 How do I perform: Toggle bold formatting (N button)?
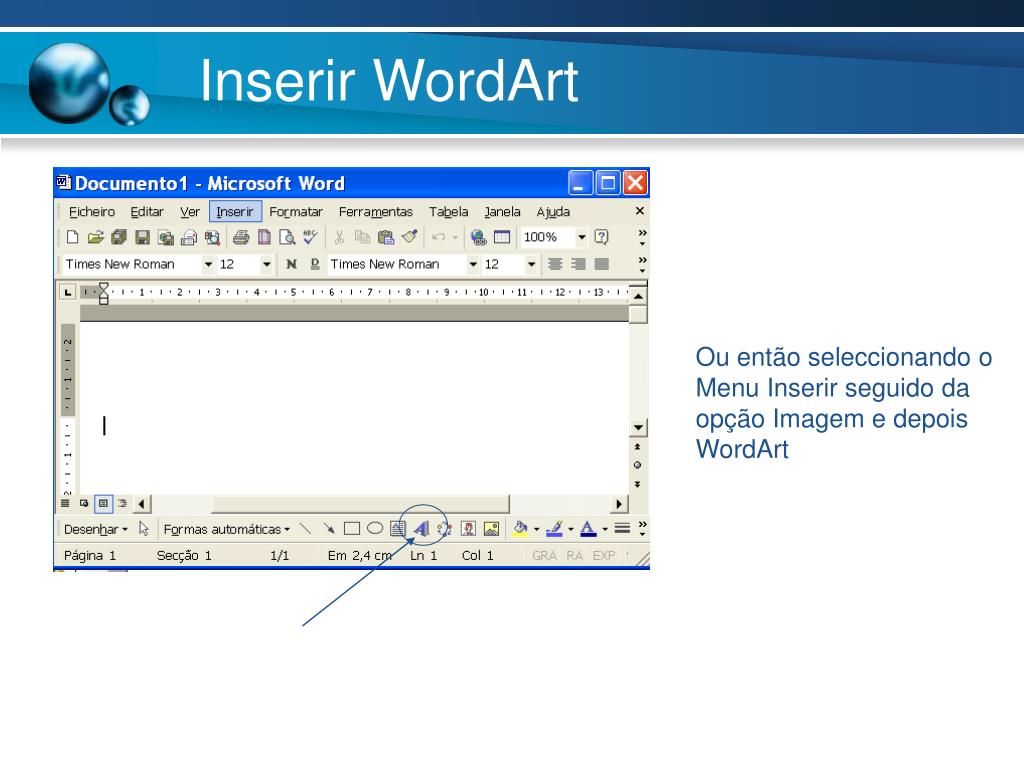pyautogui.click(x=291, y=264)
